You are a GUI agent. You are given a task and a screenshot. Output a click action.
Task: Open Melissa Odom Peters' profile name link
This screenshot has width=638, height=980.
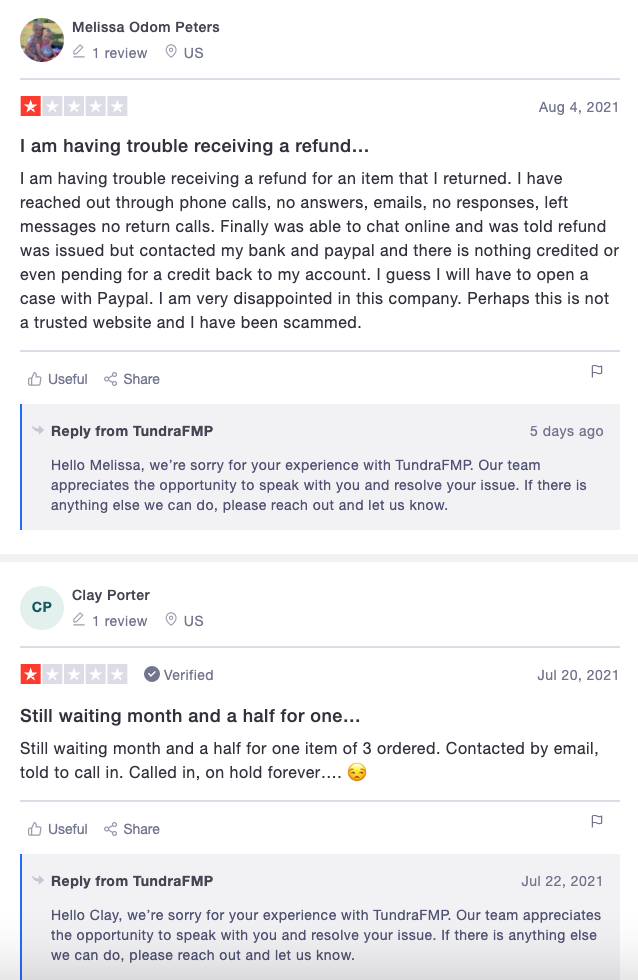click(146, 27)
